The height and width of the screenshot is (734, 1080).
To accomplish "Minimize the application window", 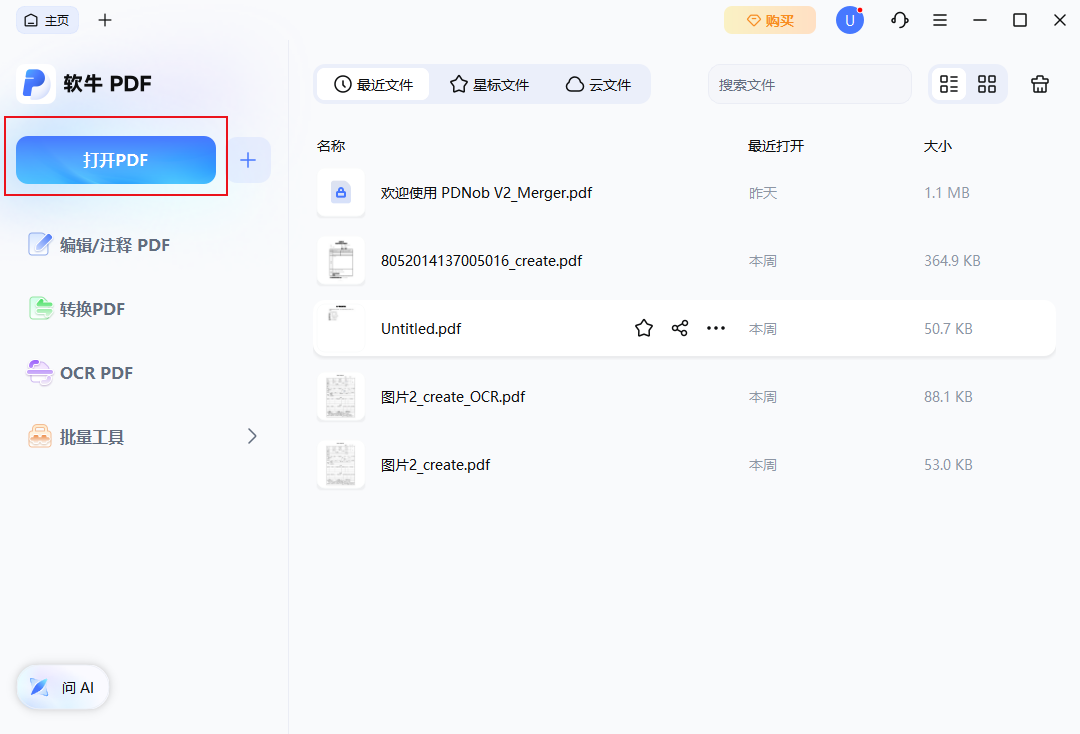I will (979, 20).
